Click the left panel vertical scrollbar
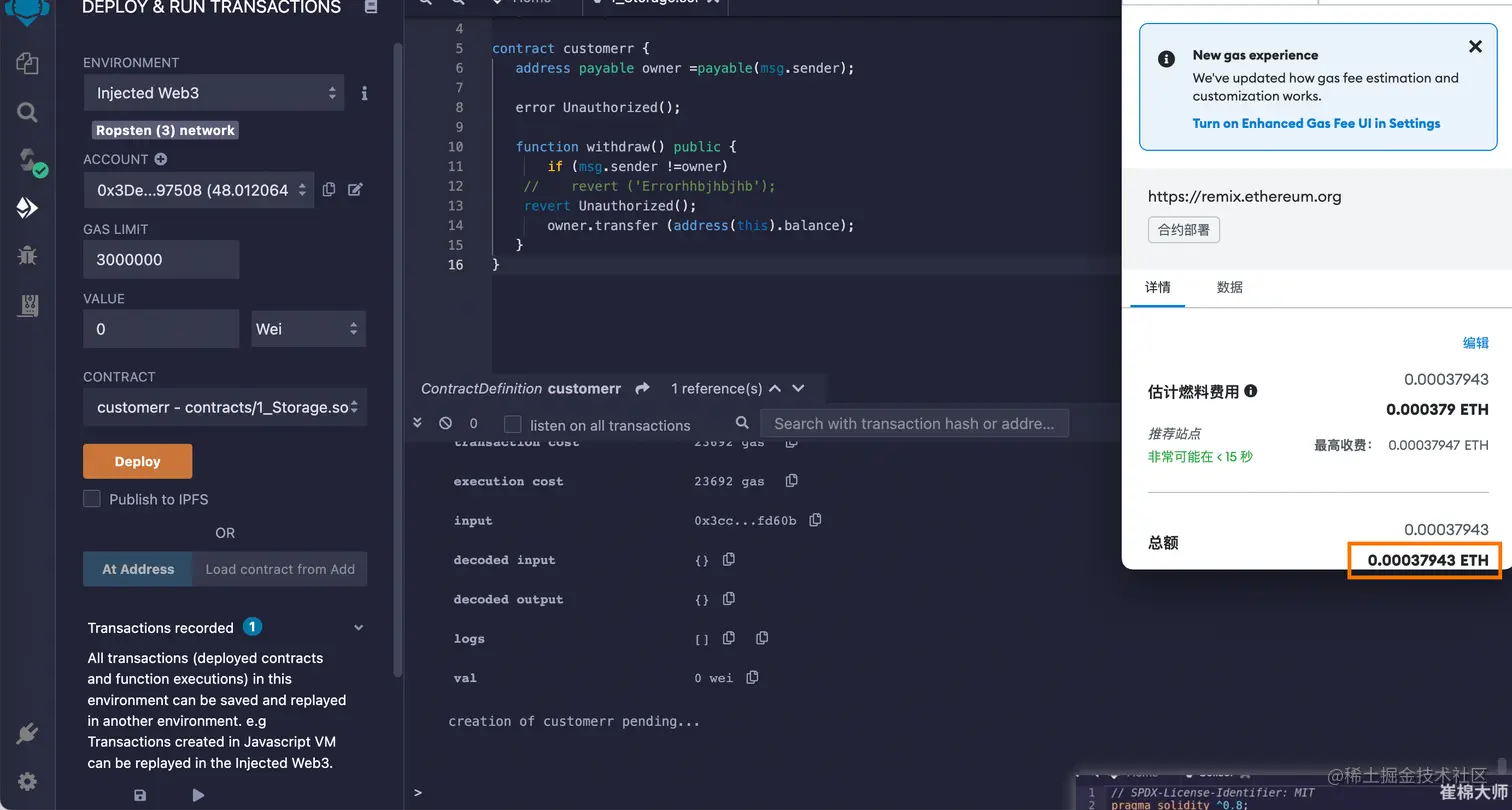The image size is (1512, 810). (x=399, y=360)
